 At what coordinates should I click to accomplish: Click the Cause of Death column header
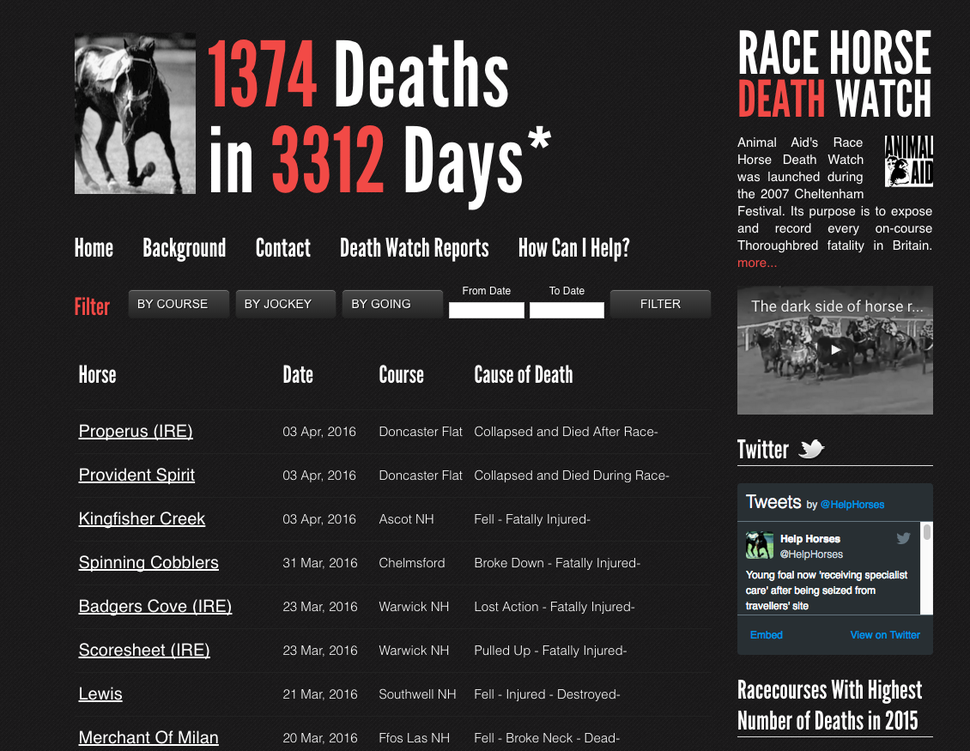(523, 375)
